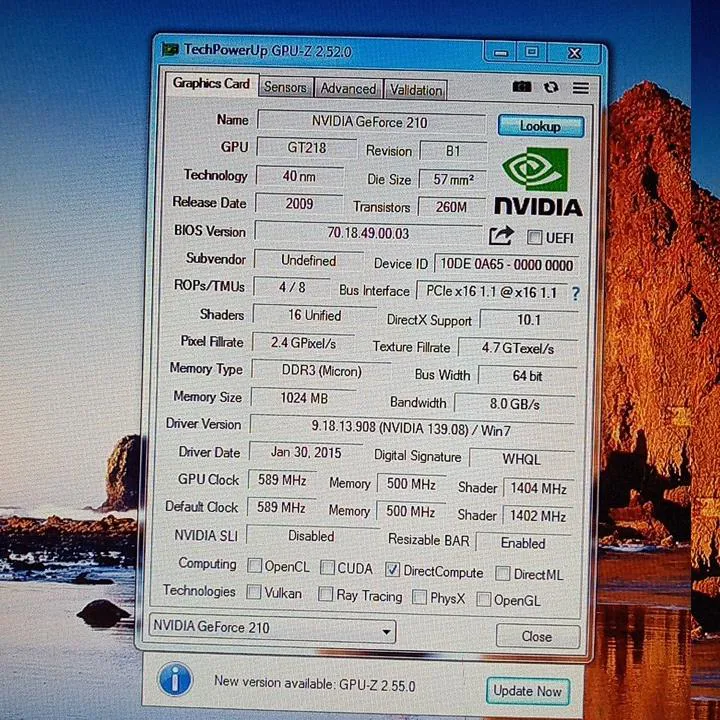Click the Release Date value 2009
The width and height of the screenshot is (720, 720).
click(x=299, y=204)
